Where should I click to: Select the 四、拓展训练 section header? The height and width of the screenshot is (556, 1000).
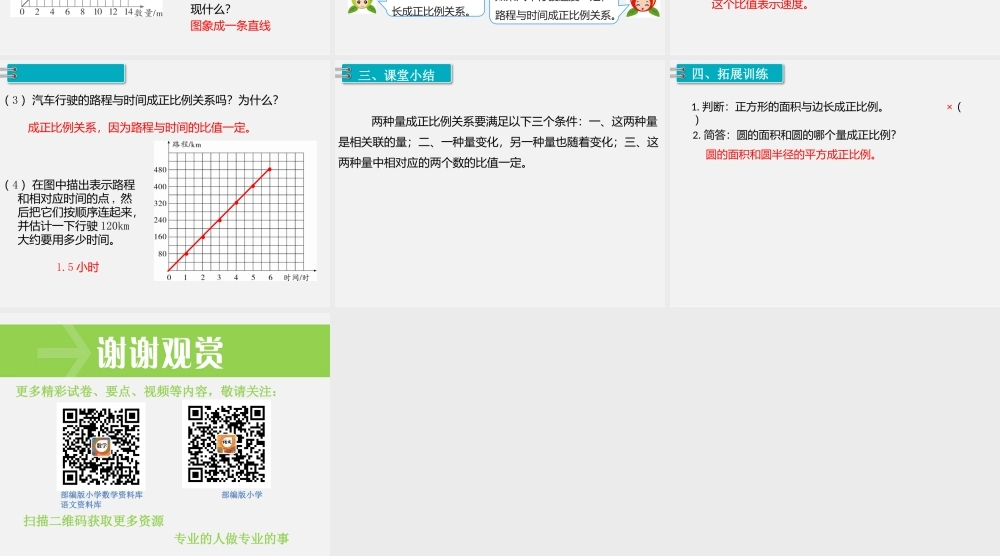click(730, 73)
